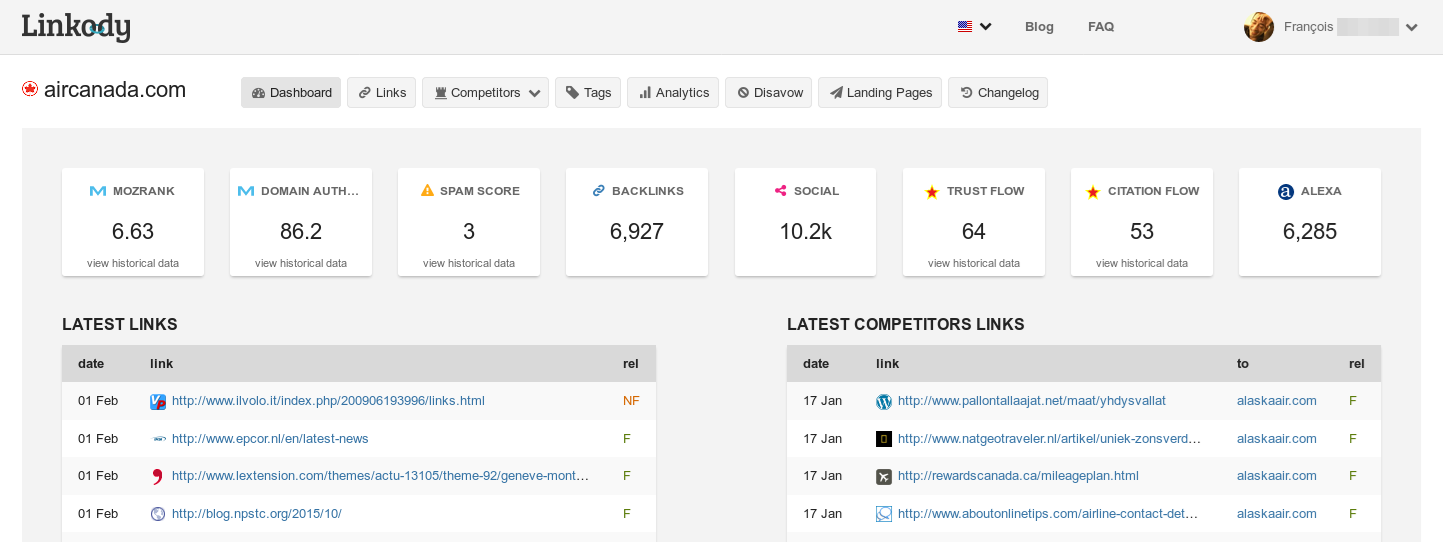Go to the FAQ page
The width and height of the screenshot is (1443, 542).
pos(1100,27)
